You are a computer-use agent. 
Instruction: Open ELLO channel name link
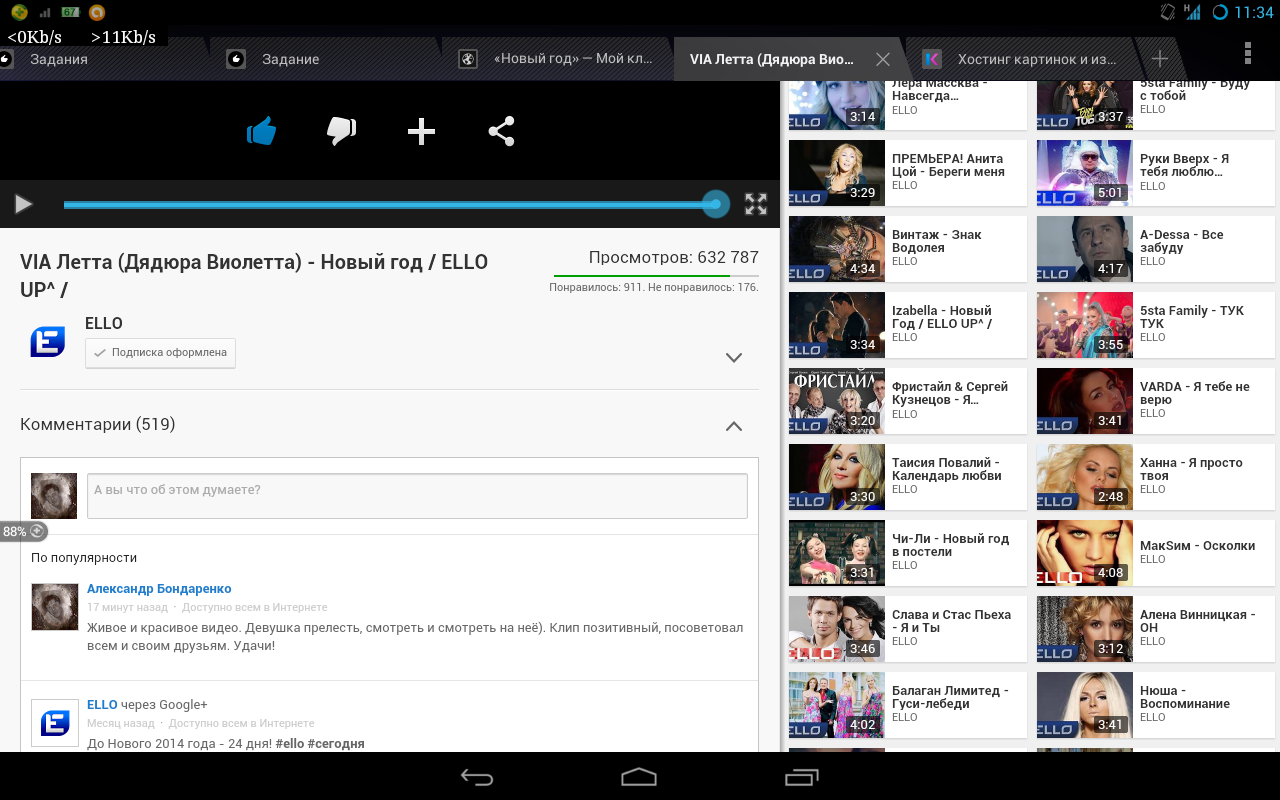coord(104,323)
